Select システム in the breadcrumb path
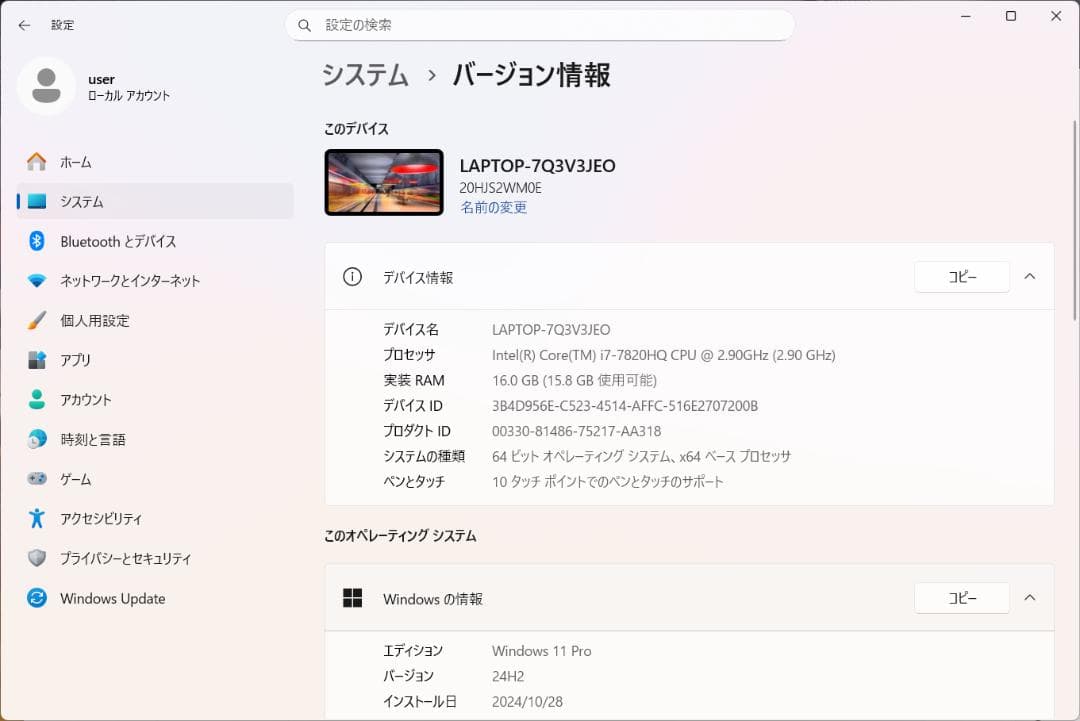This screenshot has height=721, width=1080. pos(365,75)
